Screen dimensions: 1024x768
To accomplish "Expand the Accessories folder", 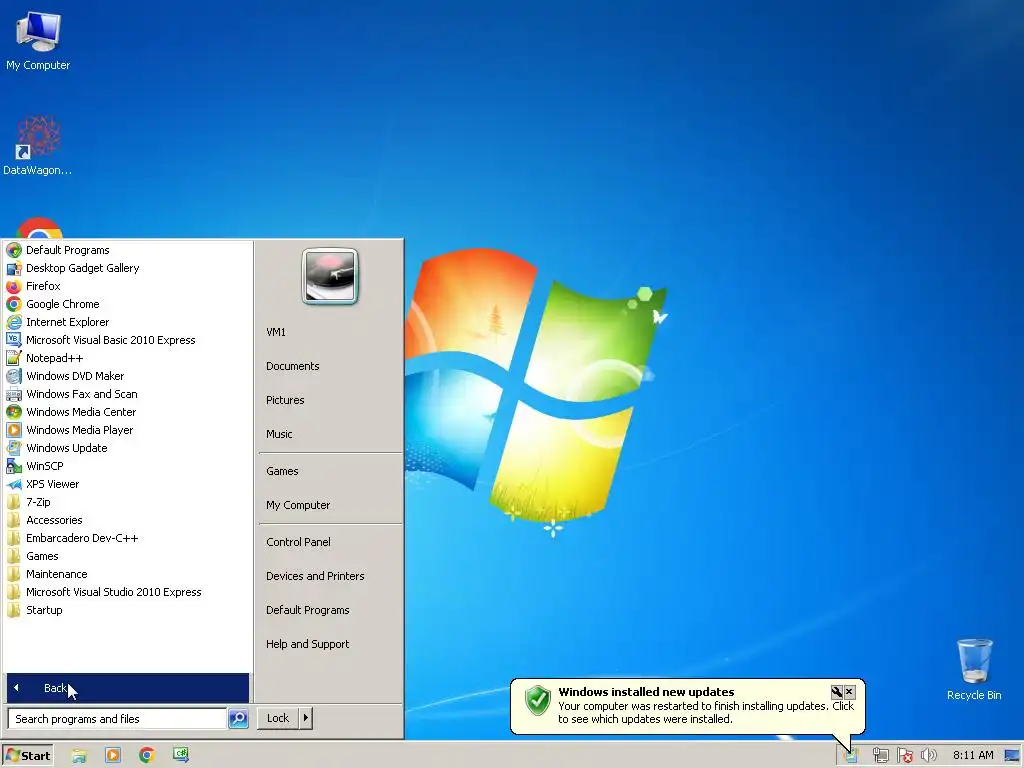I will tap(54, 520).
